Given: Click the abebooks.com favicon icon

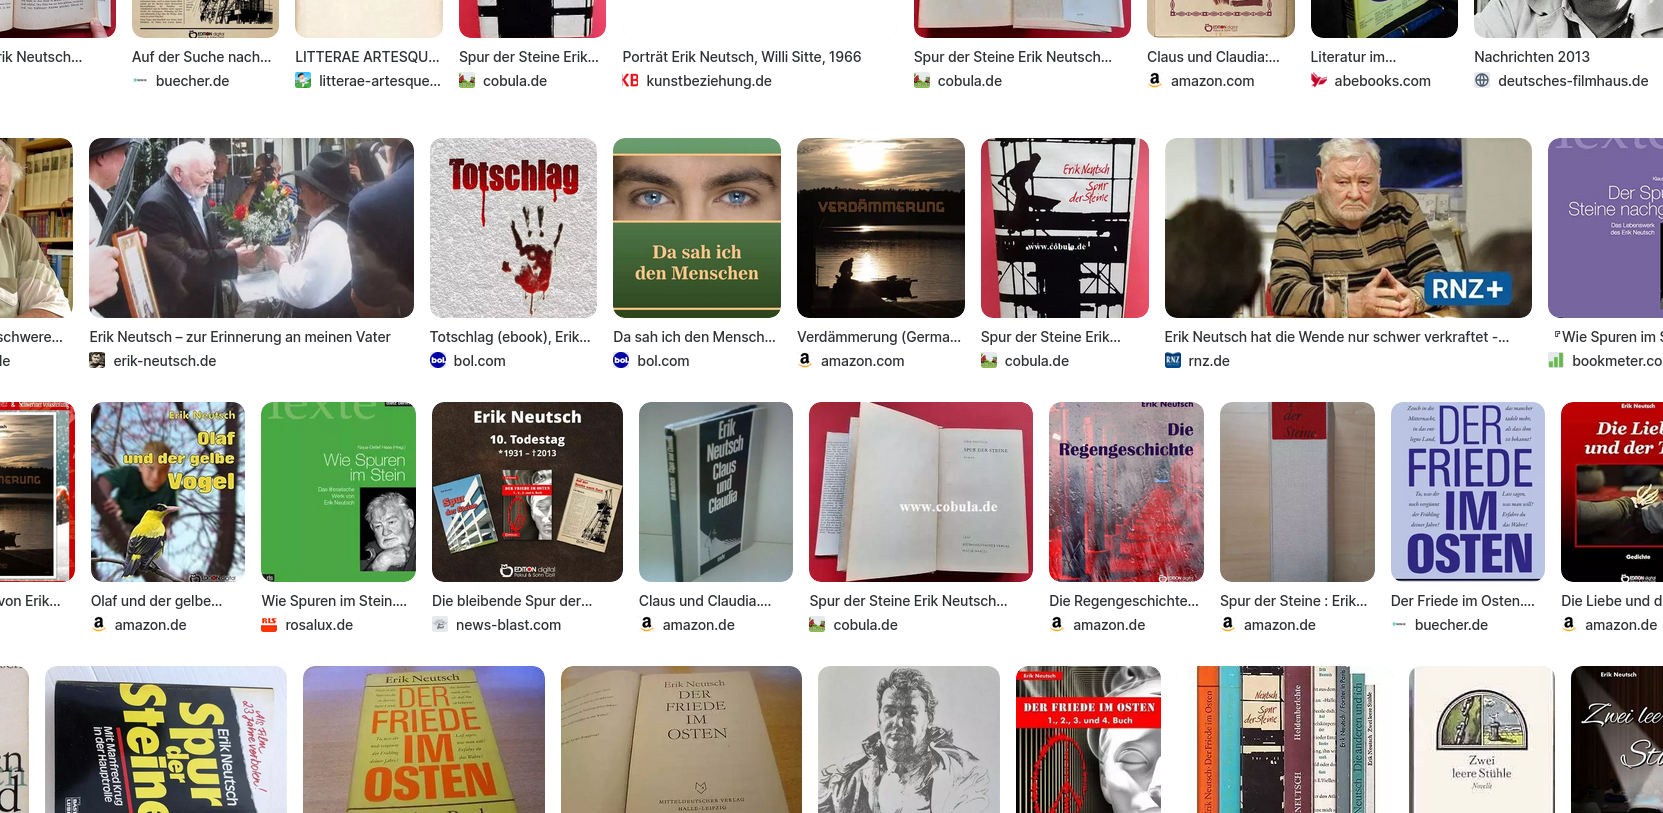Looking at the screenshot, I should click(1319, 80).
